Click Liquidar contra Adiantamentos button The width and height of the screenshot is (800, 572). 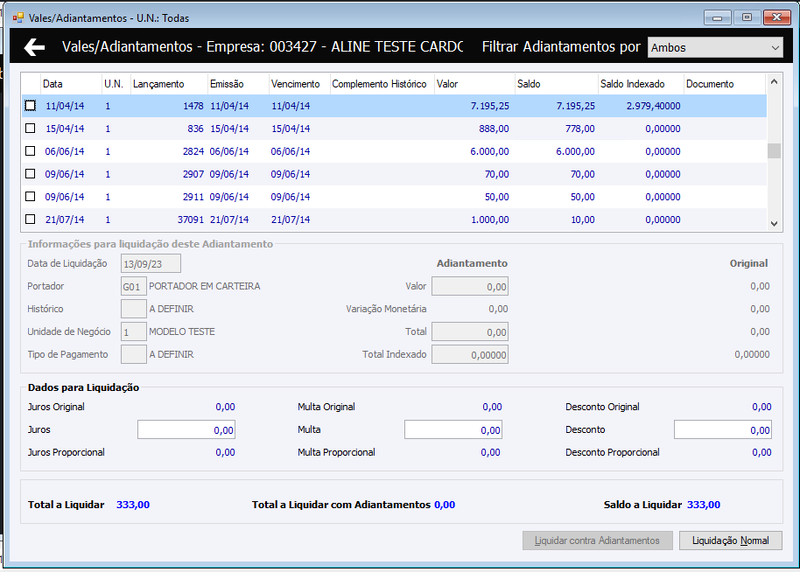597,540
